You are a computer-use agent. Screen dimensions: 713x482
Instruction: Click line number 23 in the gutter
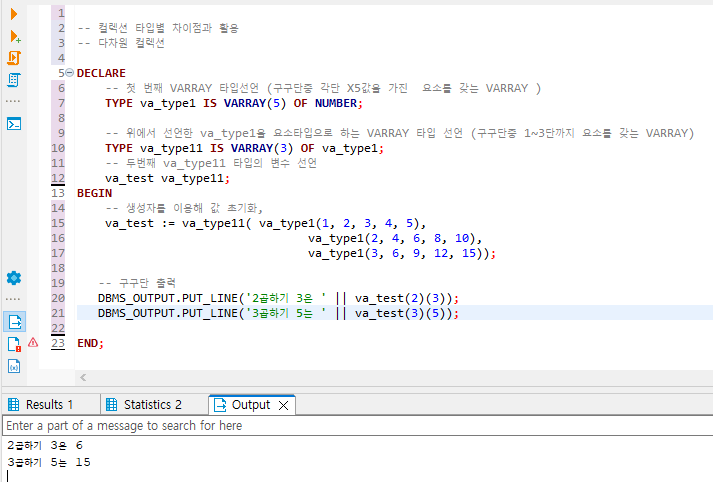click(x=58, y=343)
